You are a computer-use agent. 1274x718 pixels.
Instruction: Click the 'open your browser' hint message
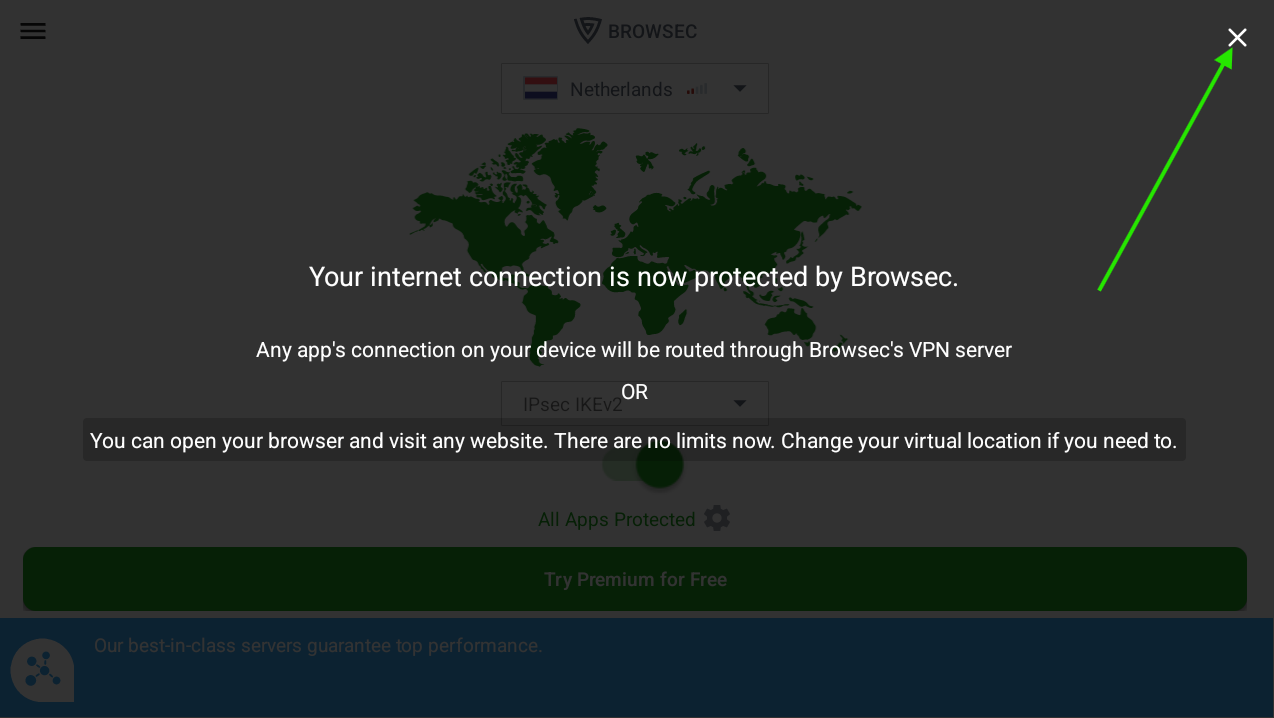click(634, 440)
